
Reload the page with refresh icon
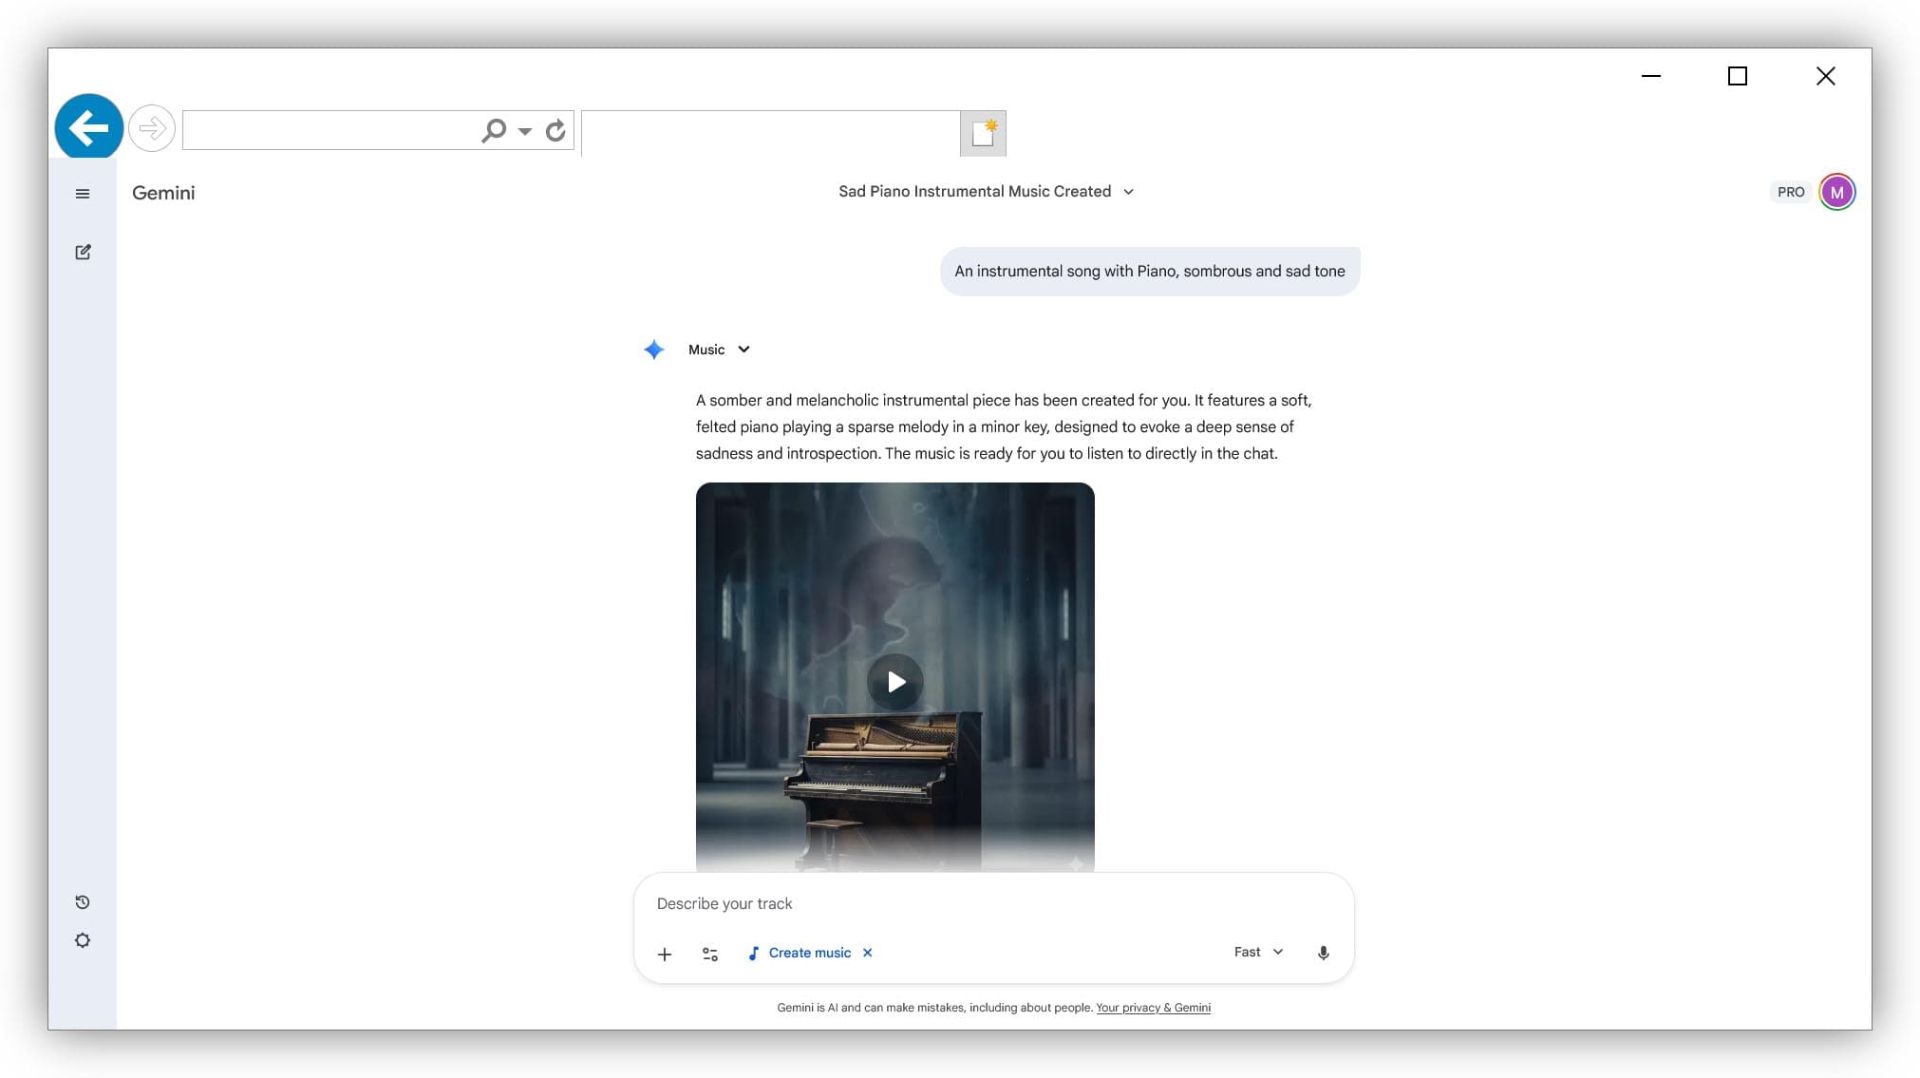[x=556, y=131]
